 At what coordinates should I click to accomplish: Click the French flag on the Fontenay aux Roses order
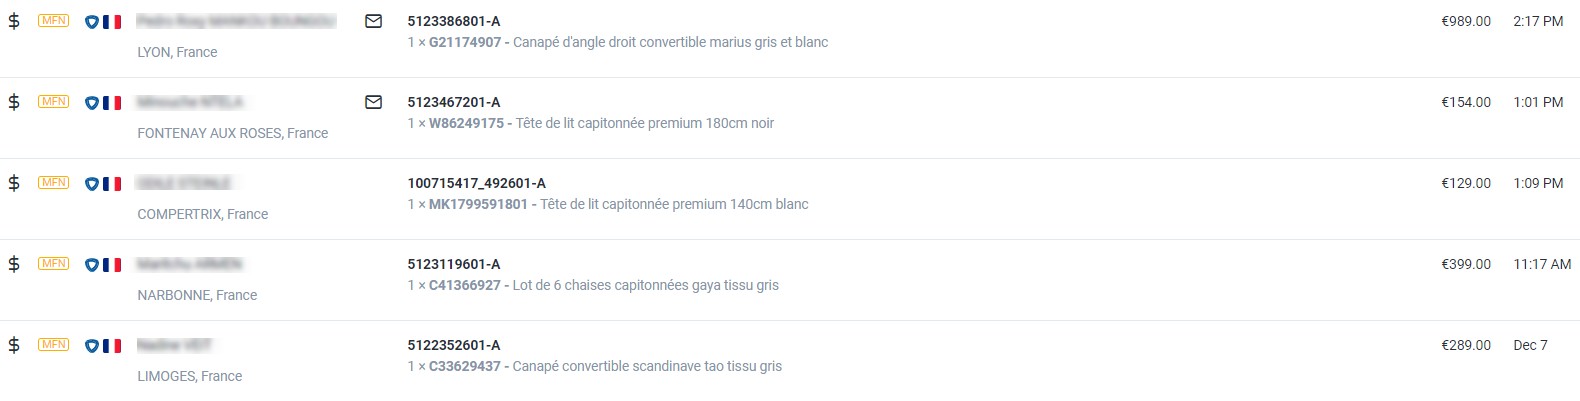tap(112, 103)
